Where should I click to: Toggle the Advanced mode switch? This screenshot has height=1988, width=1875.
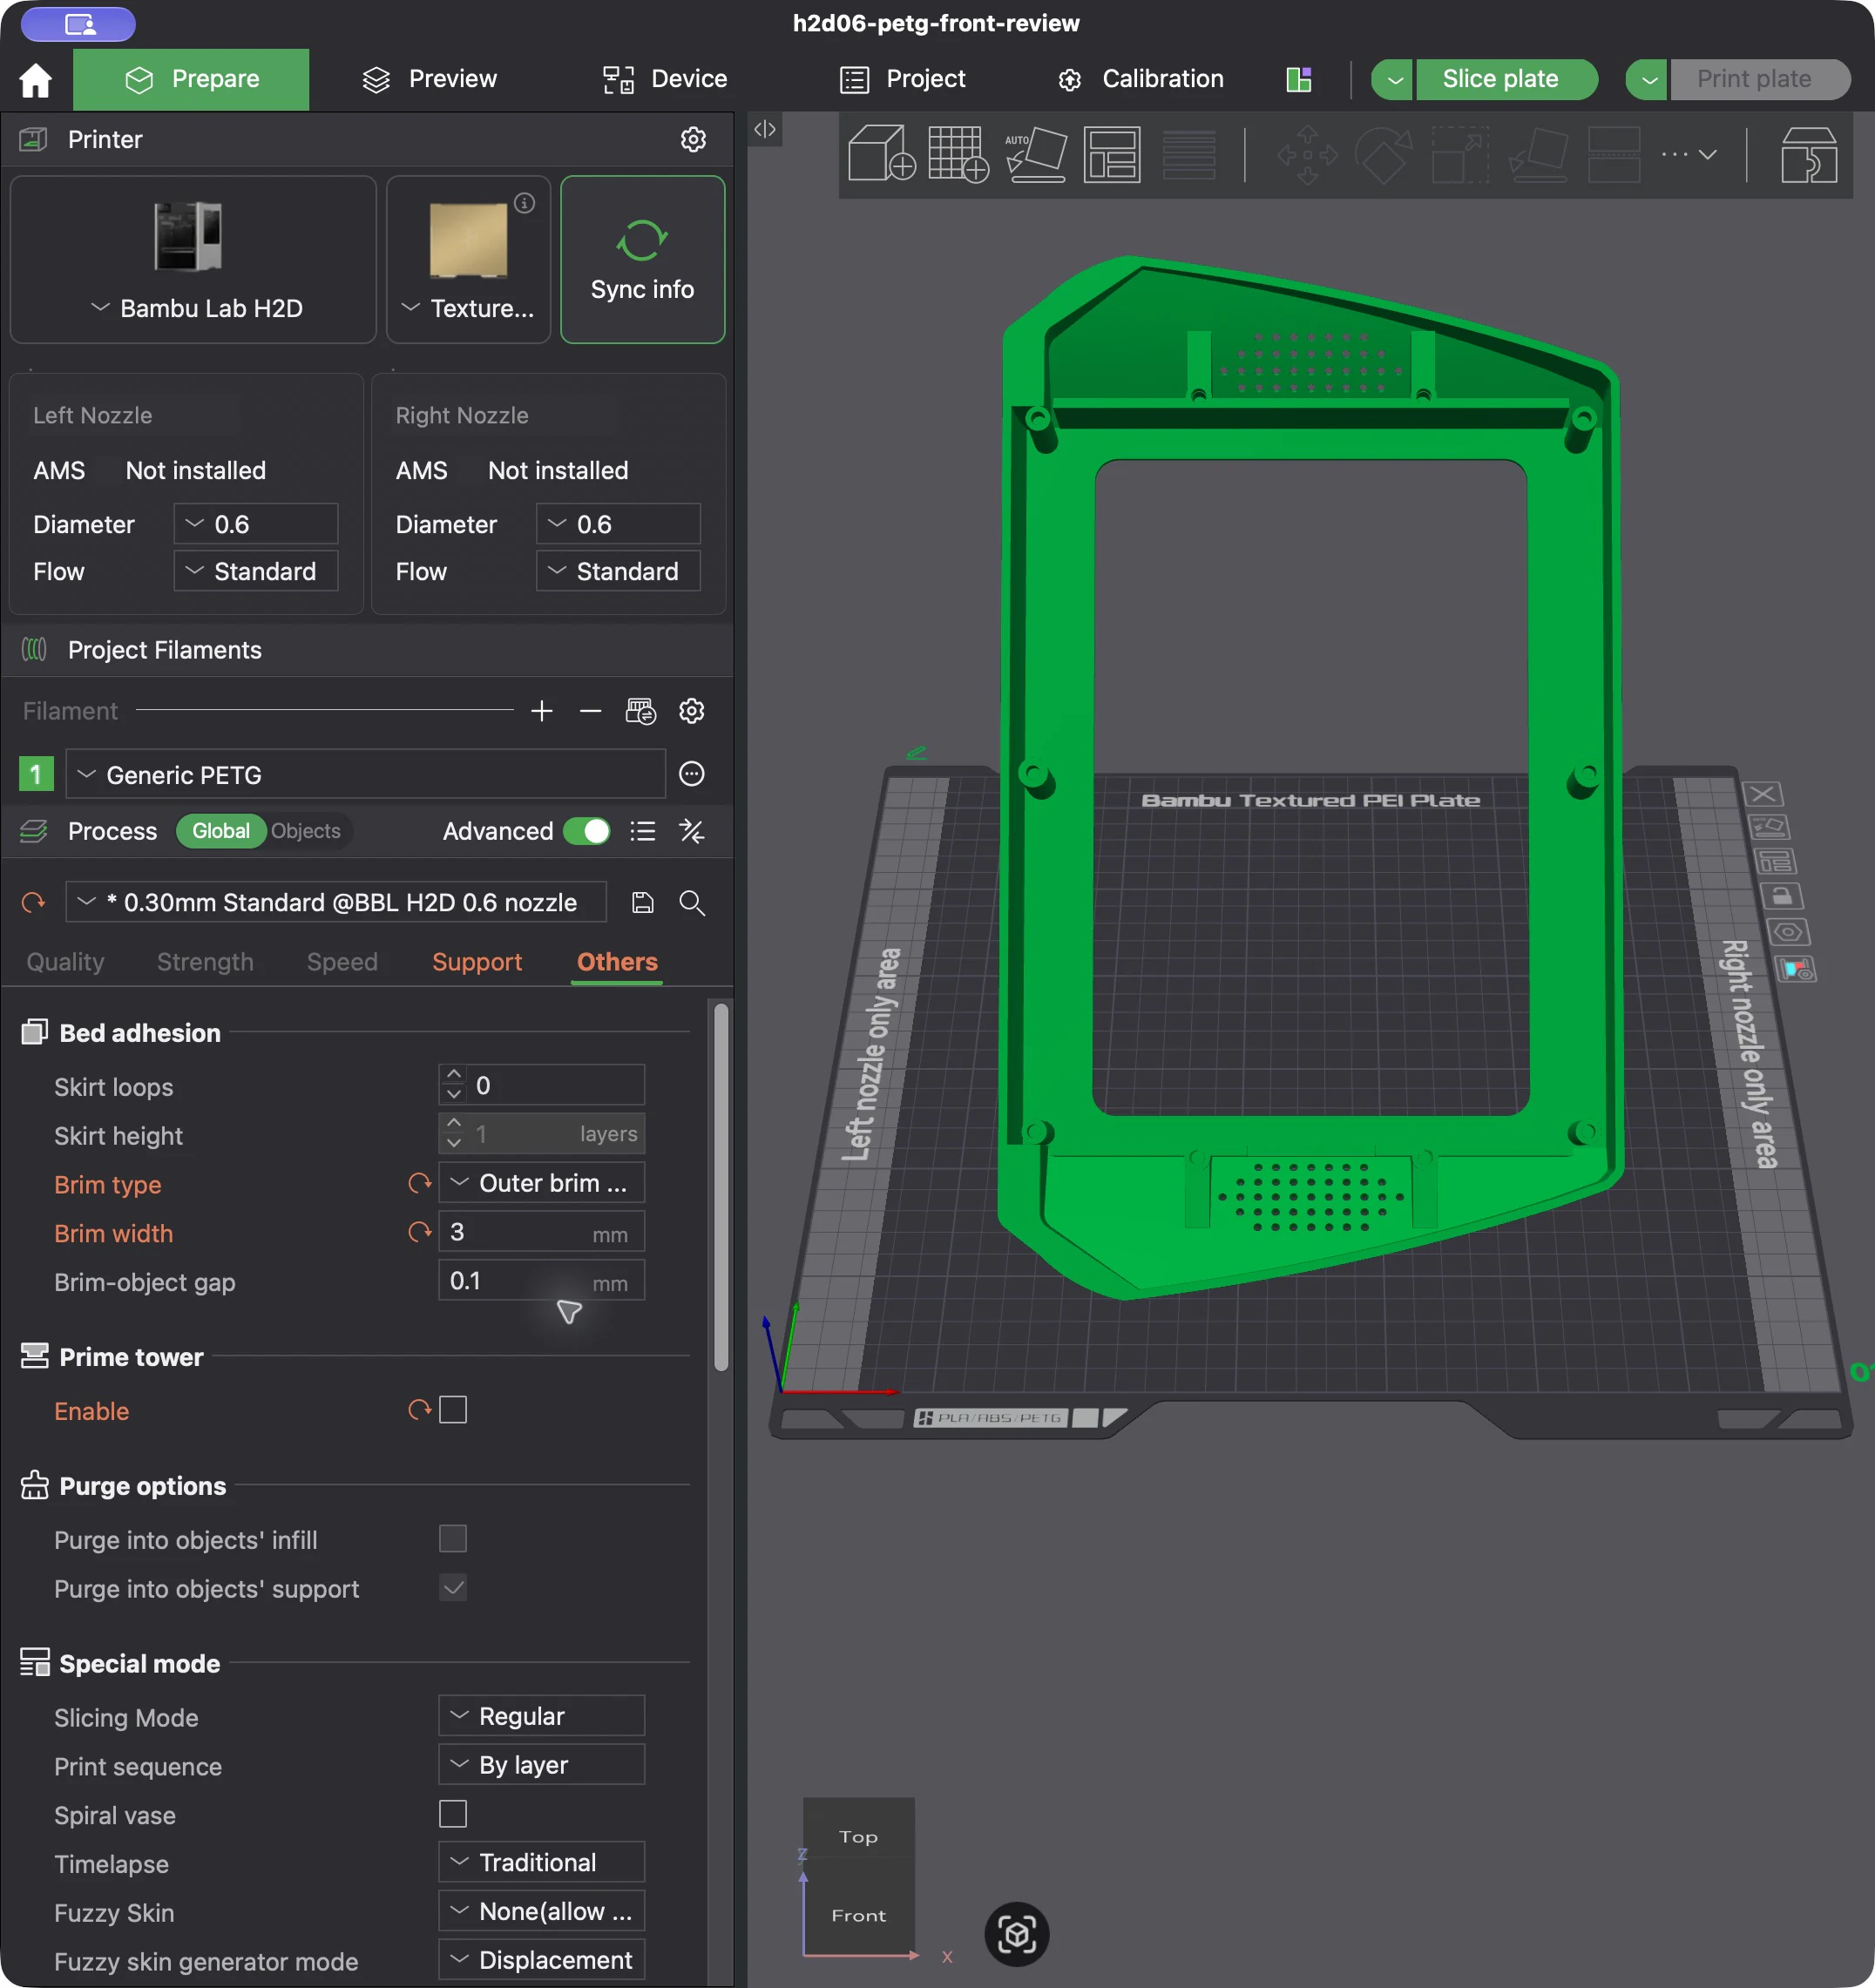[x=586, y=831]
